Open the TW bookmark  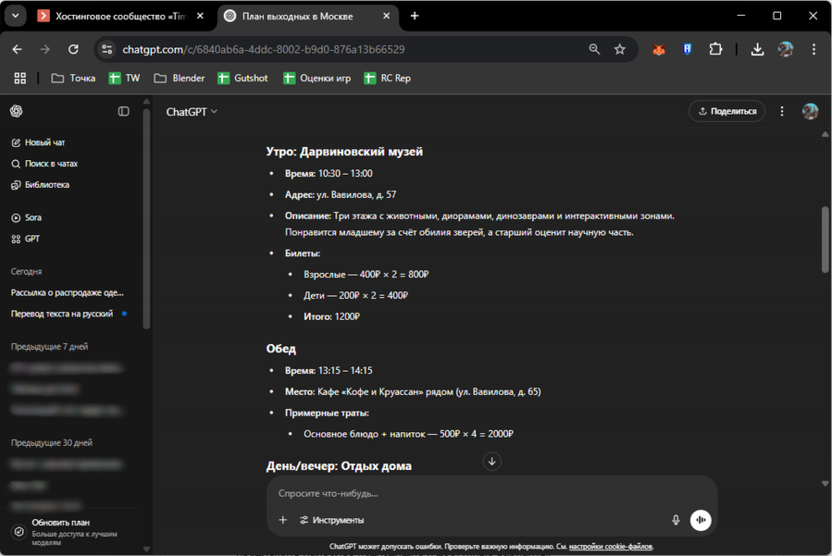(124, 78)
